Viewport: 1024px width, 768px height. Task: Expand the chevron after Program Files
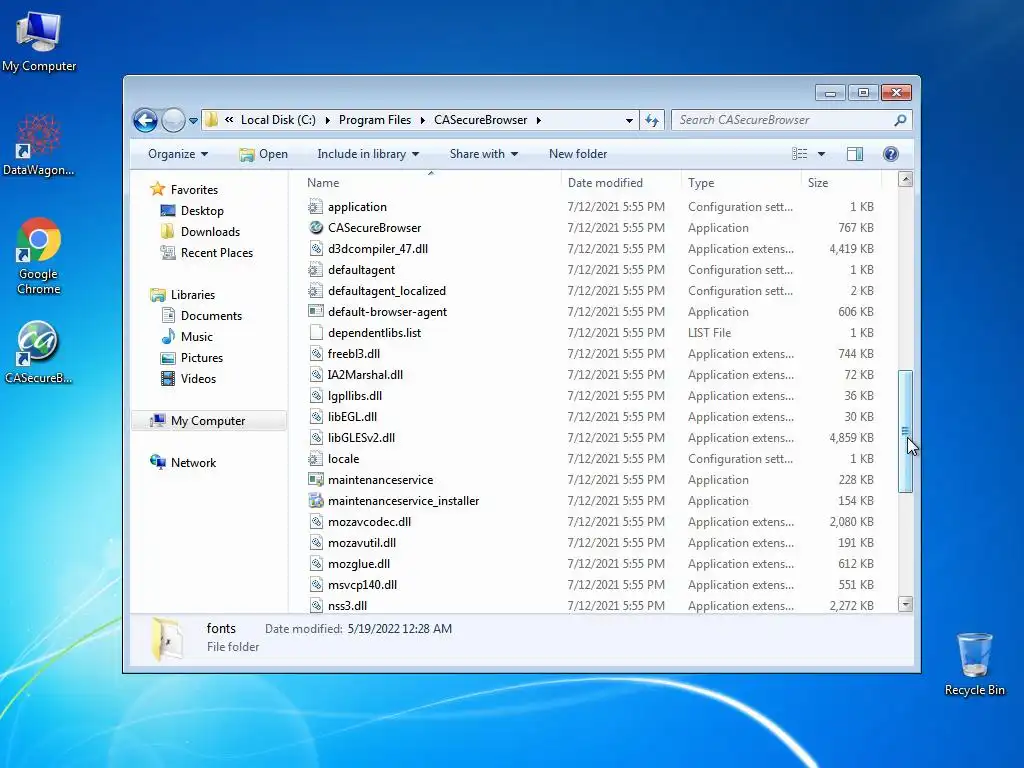(x=423, y=120)
